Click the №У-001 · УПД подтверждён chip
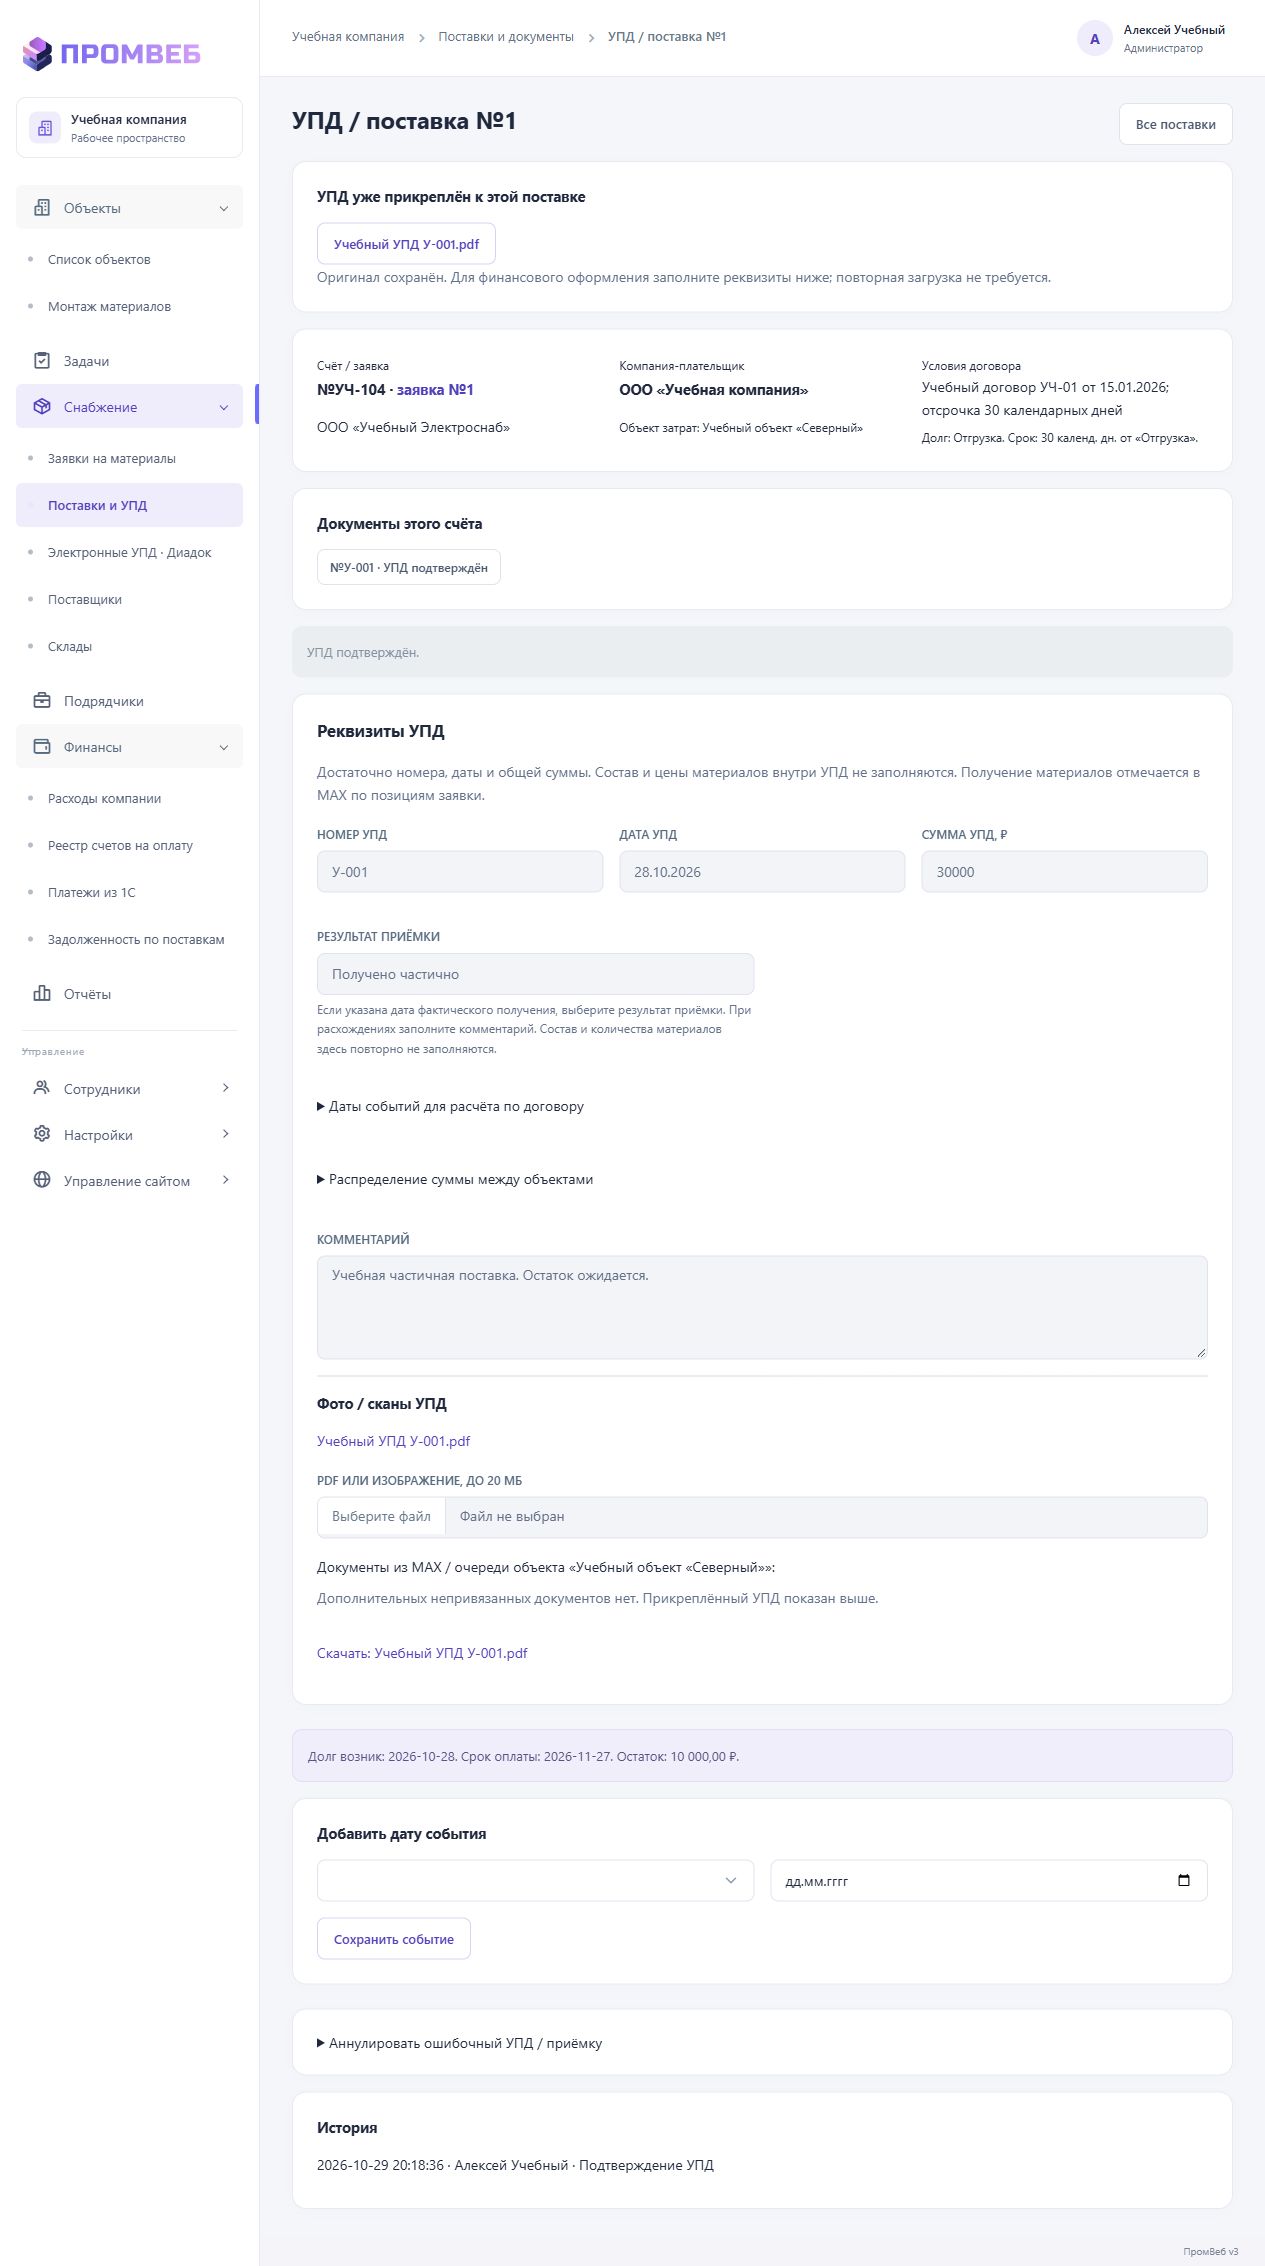 click(x=408, y=567)
